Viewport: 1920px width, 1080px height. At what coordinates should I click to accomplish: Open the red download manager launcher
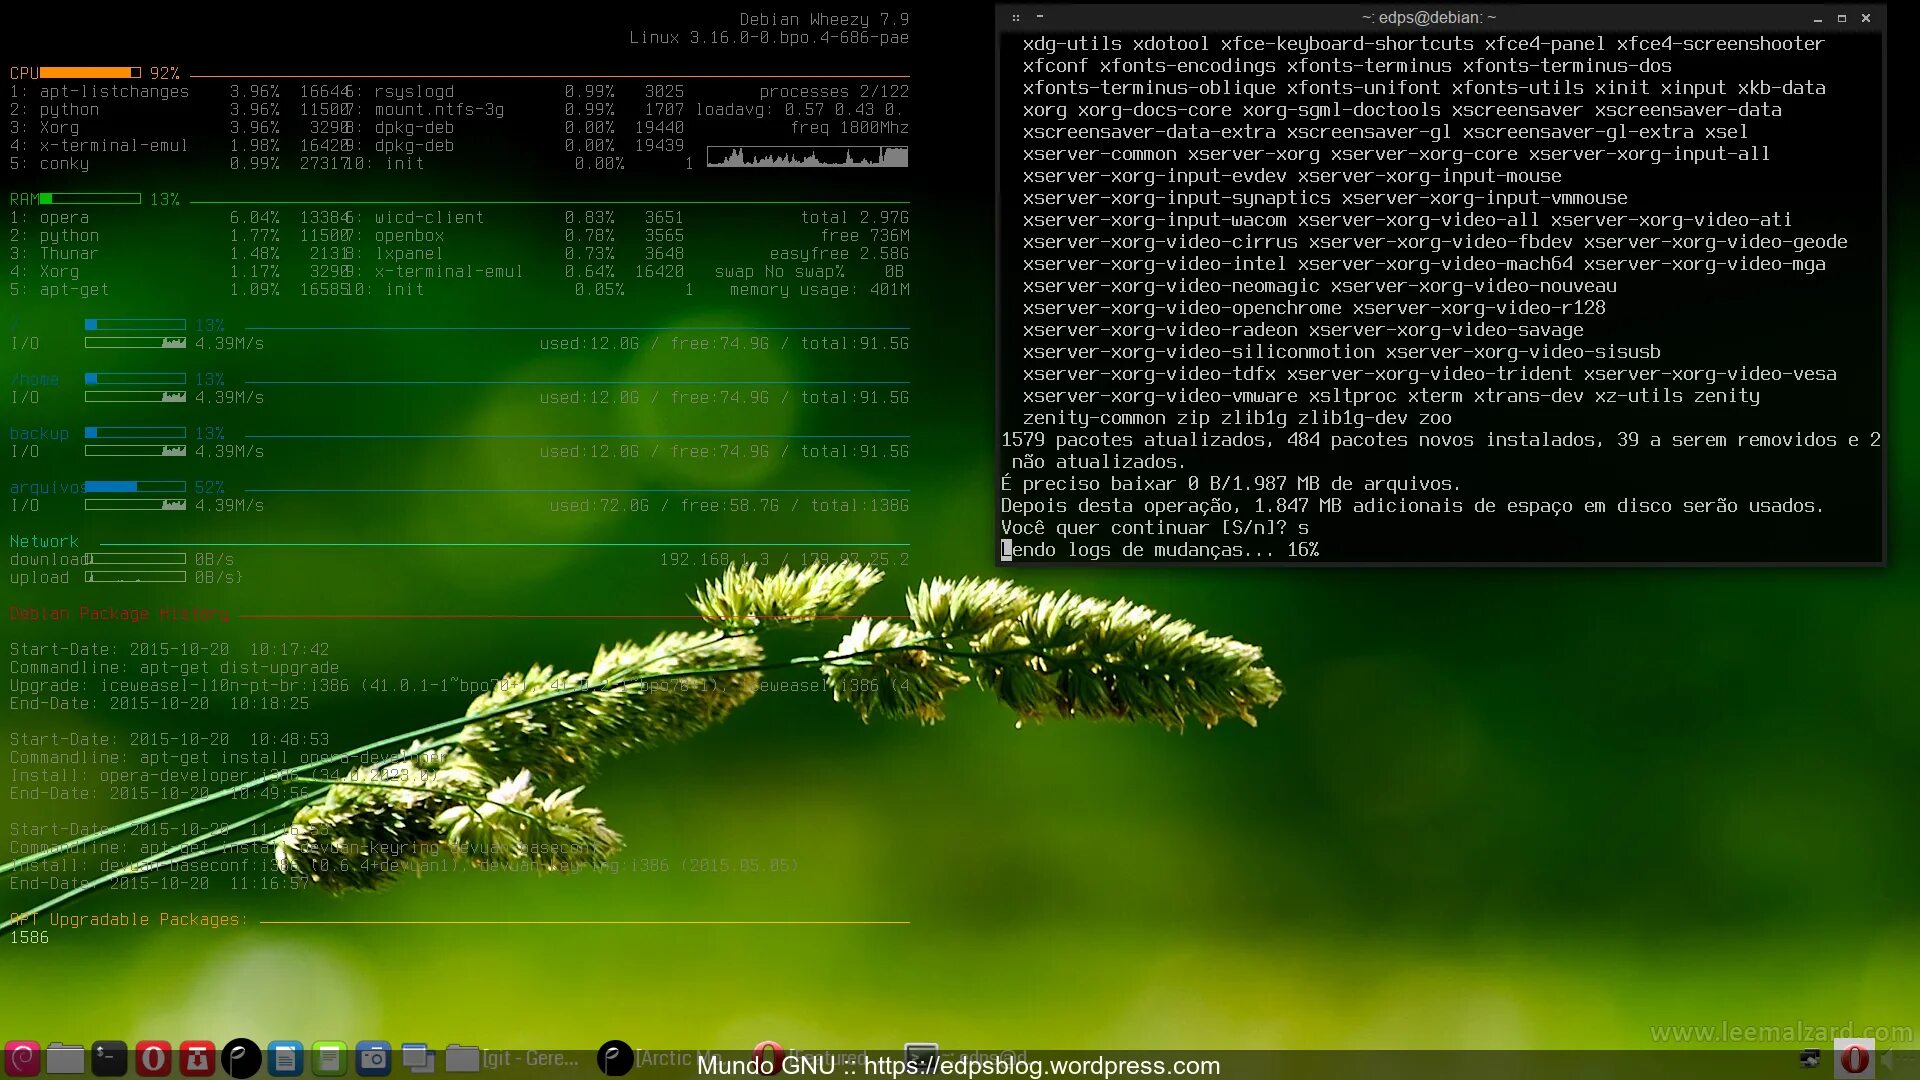click(x=197, y=1058)
